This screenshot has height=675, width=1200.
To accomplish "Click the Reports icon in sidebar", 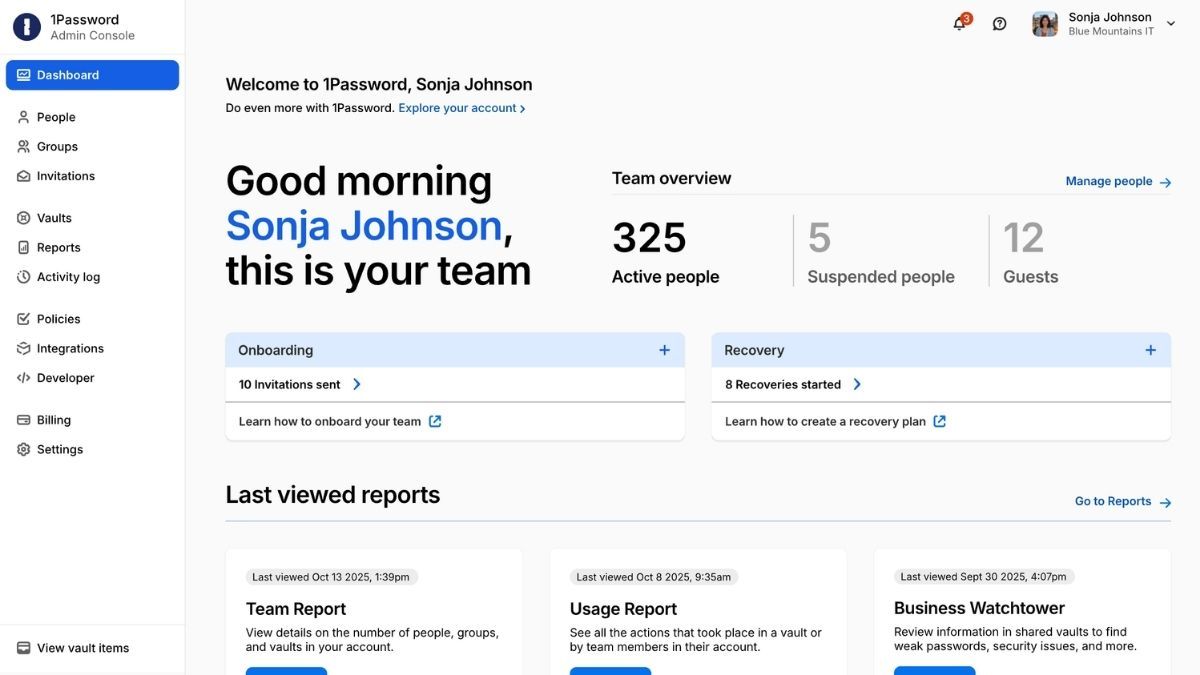I will [x=24, y=247].
